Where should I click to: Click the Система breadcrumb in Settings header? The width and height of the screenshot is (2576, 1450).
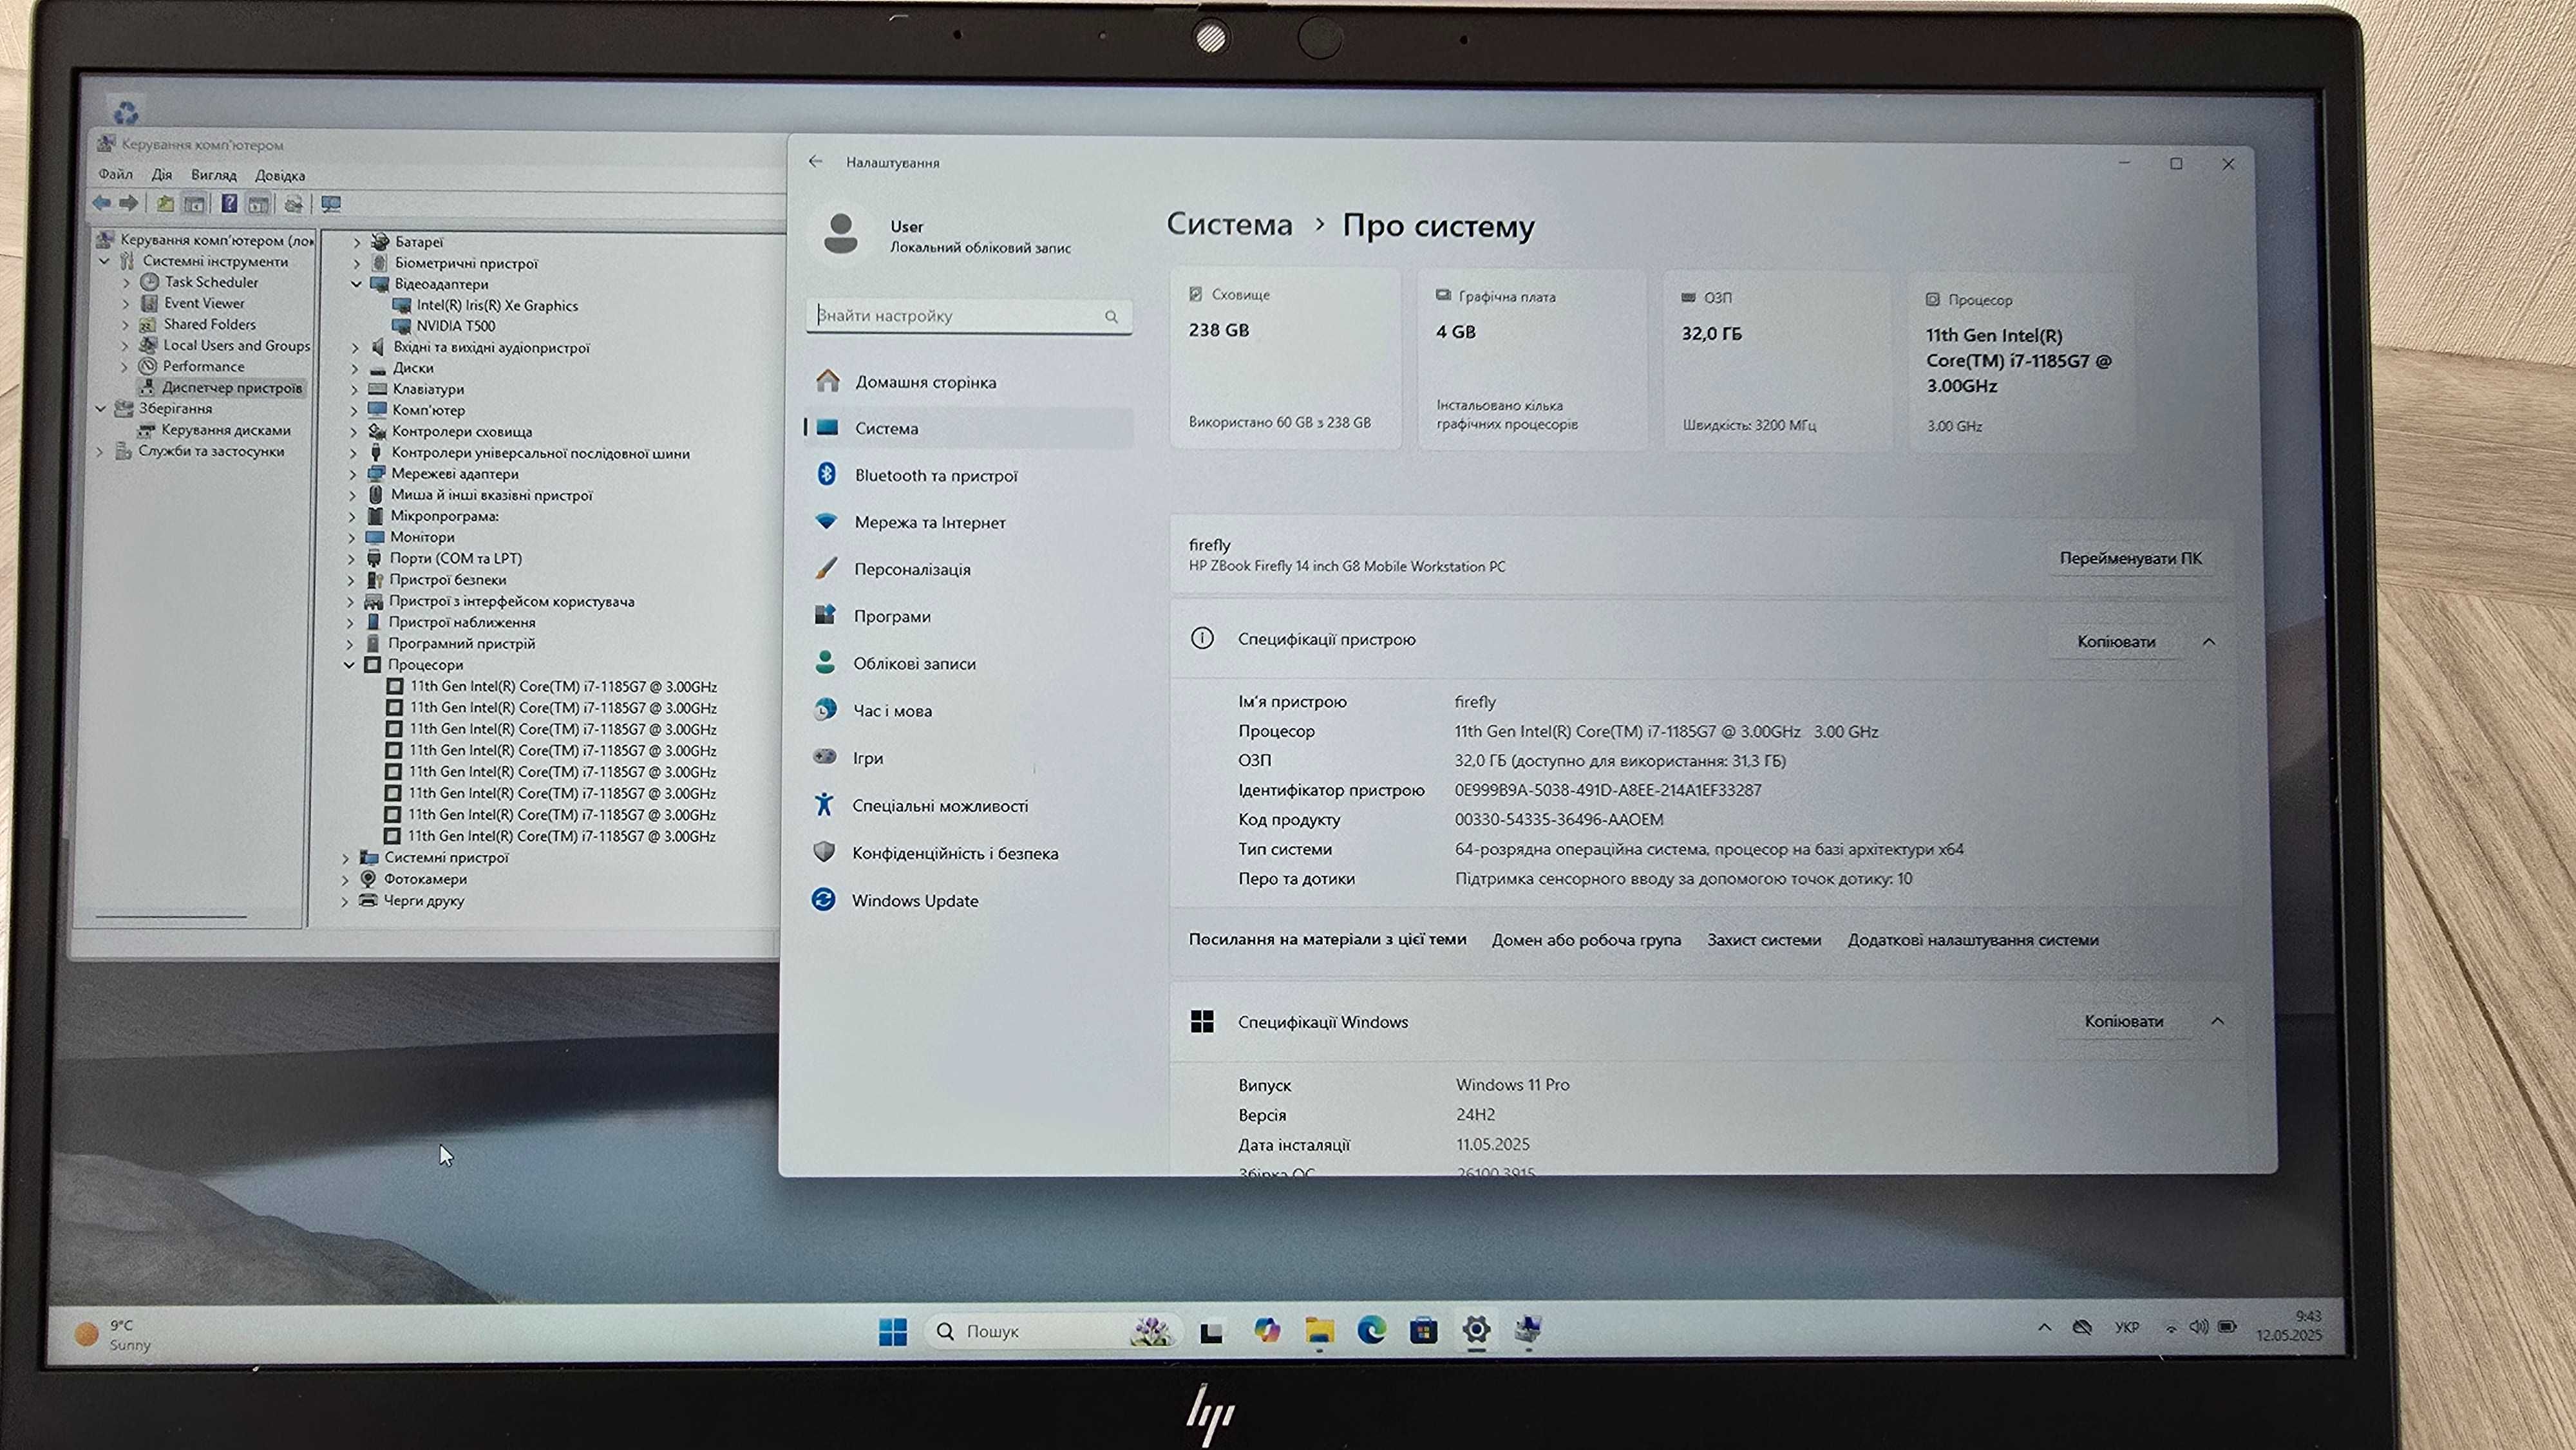(1229, 224)
